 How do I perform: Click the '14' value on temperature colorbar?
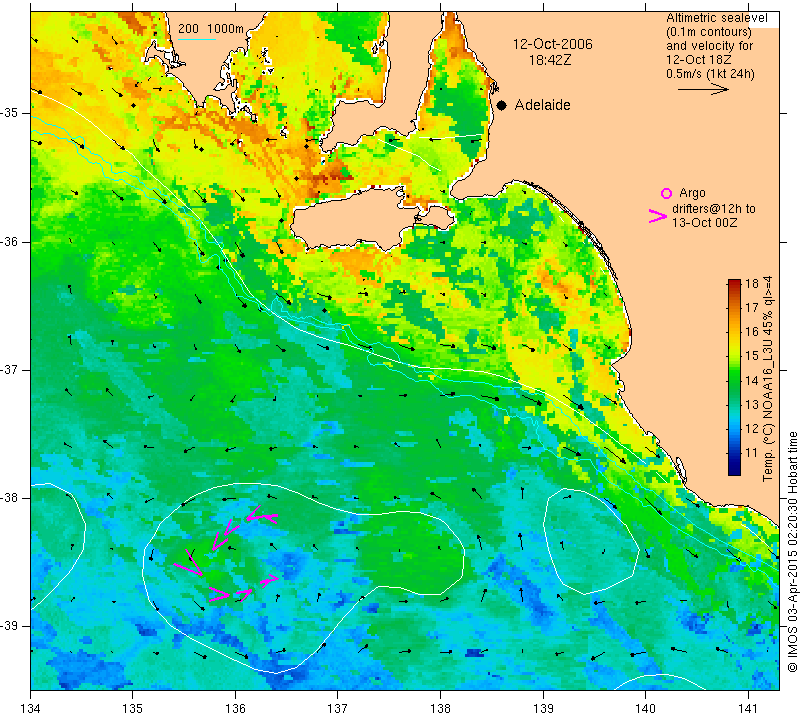tap(752, 380)
